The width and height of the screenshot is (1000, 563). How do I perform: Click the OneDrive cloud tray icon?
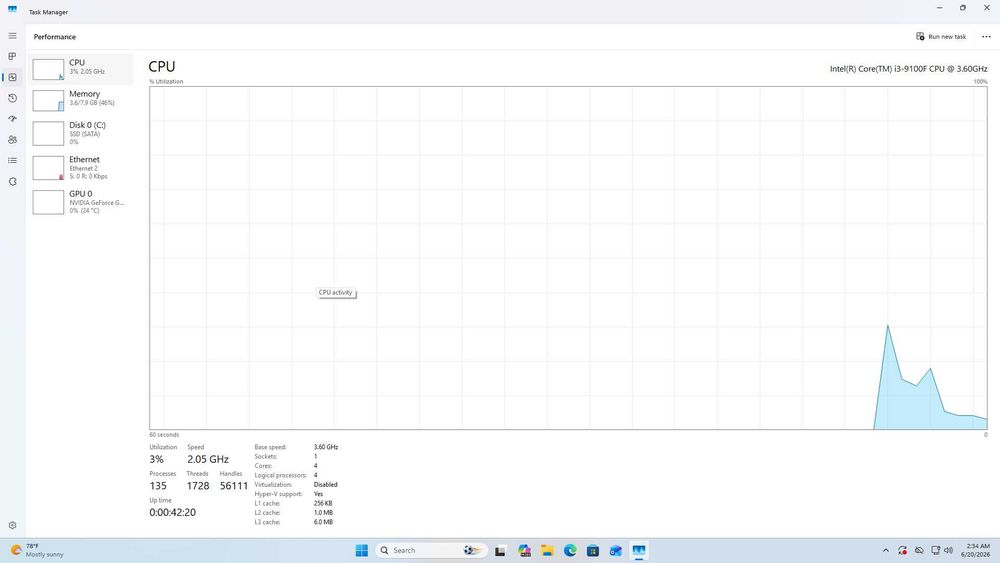pyautogui.click(x=919, y=550)
